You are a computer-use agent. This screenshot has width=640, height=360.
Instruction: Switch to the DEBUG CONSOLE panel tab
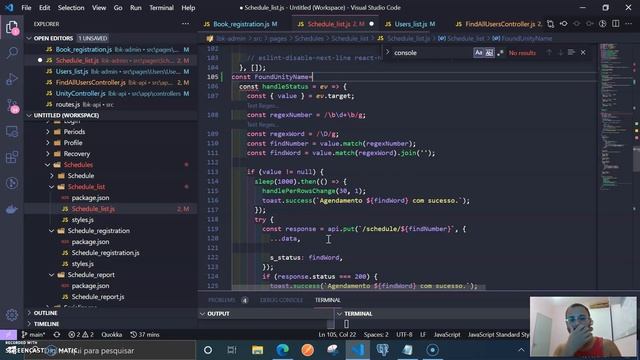click(x=281, y=300)
